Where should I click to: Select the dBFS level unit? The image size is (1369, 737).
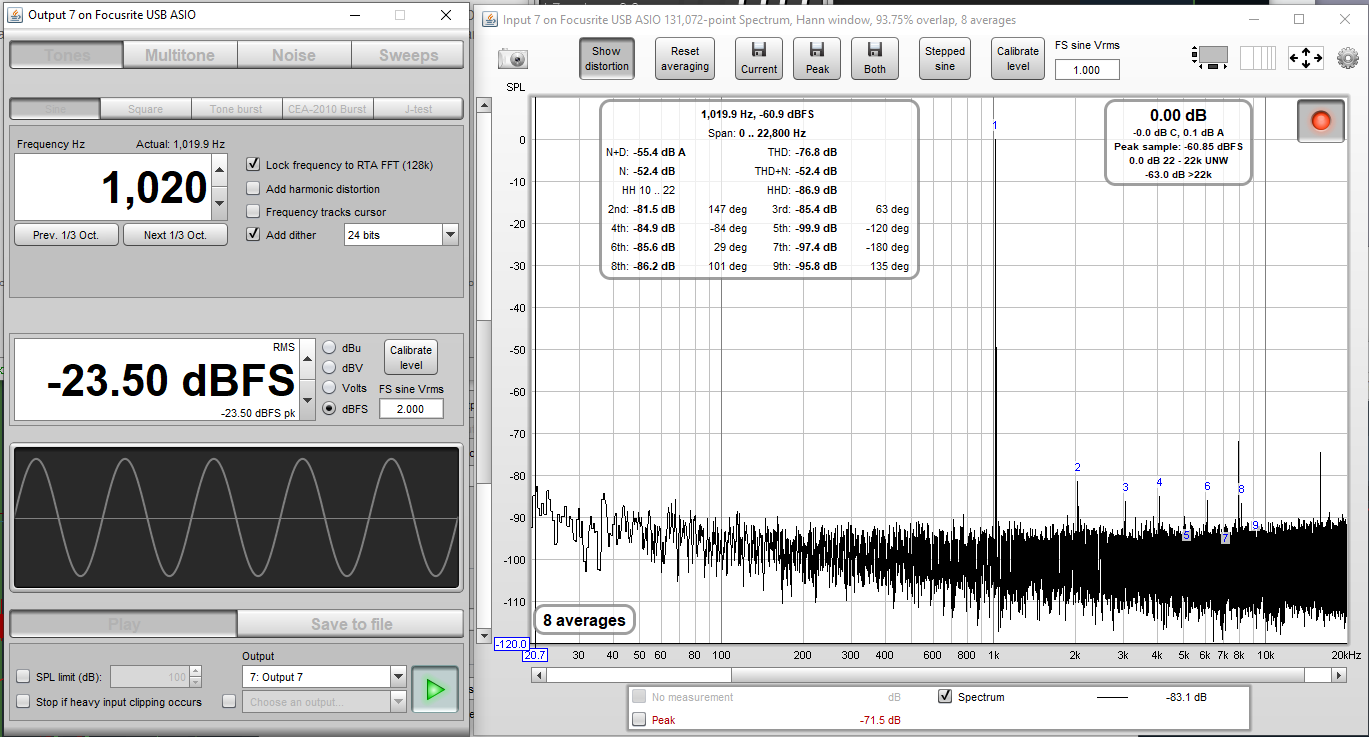(x=329, y=408)
